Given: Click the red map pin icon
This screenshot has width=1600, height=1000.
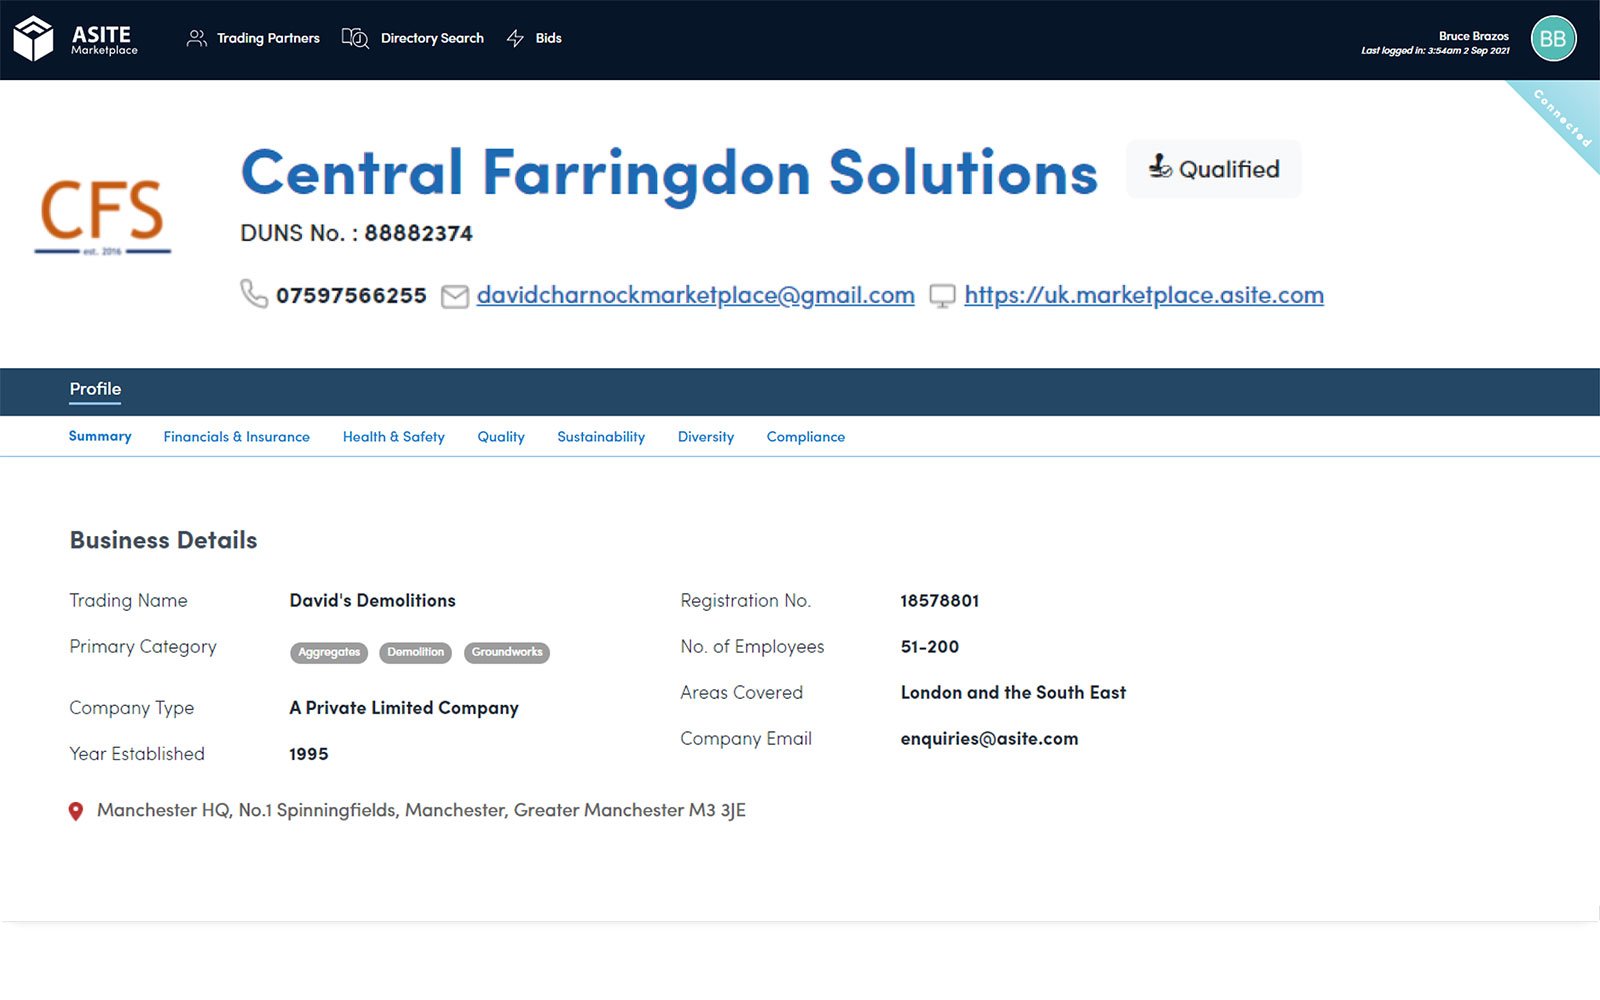Looking at the screenshot, I should (76, 811).
